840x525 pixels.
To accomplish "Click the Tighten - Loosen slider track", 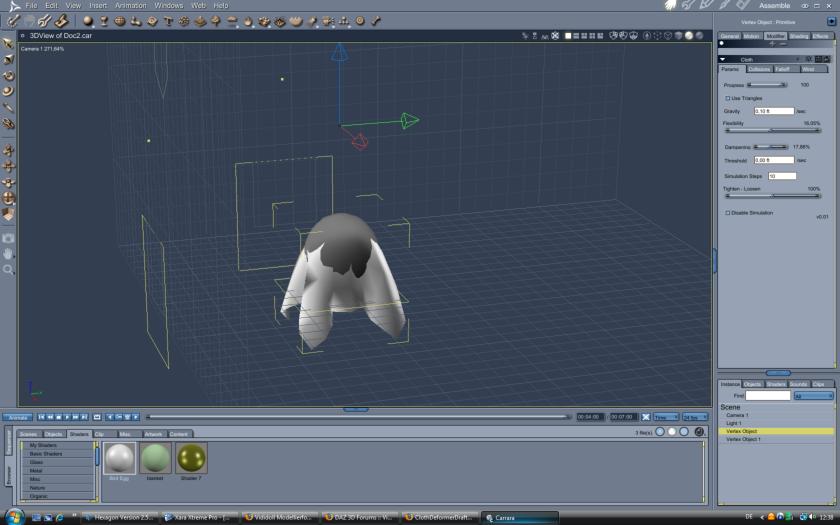I will tap(772, 196).
